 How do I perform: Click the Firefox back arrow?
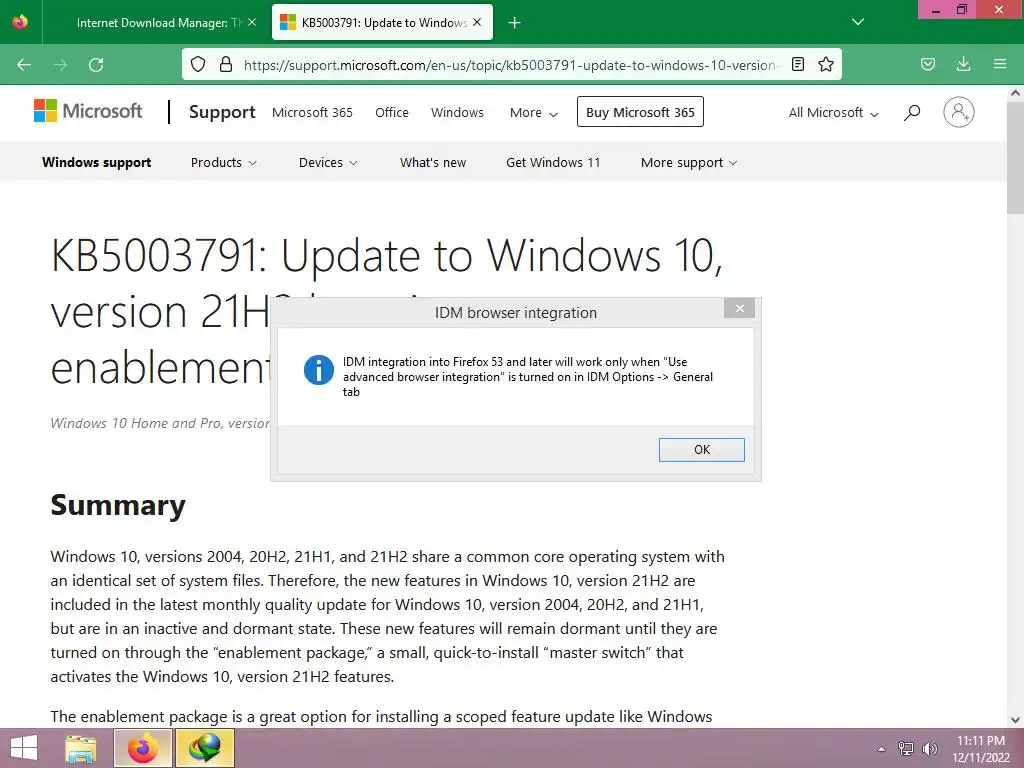[24, 65]
